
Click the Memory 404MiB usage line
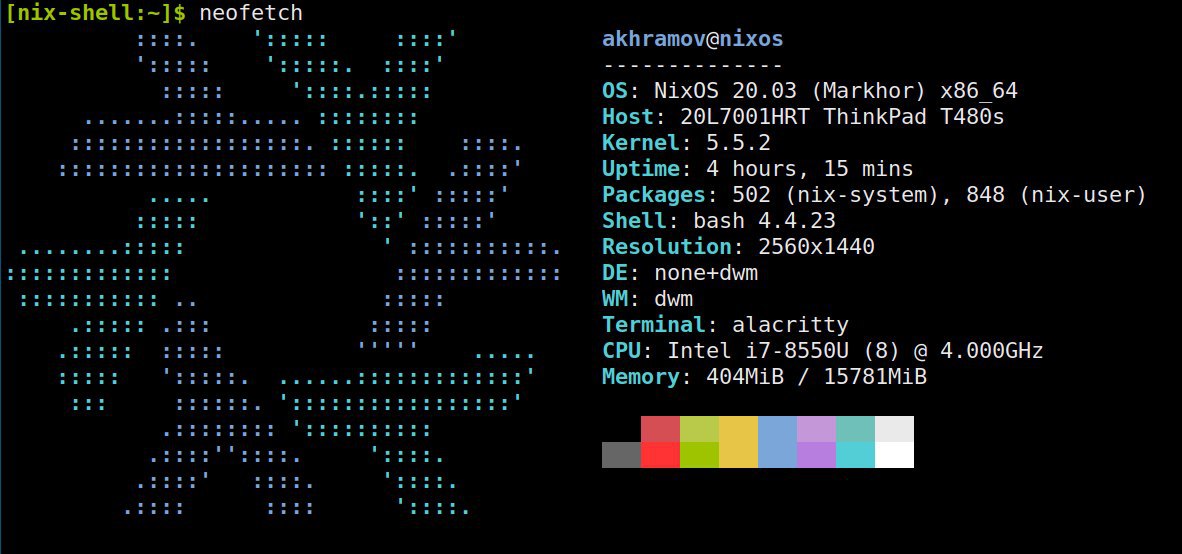(764, 376)
